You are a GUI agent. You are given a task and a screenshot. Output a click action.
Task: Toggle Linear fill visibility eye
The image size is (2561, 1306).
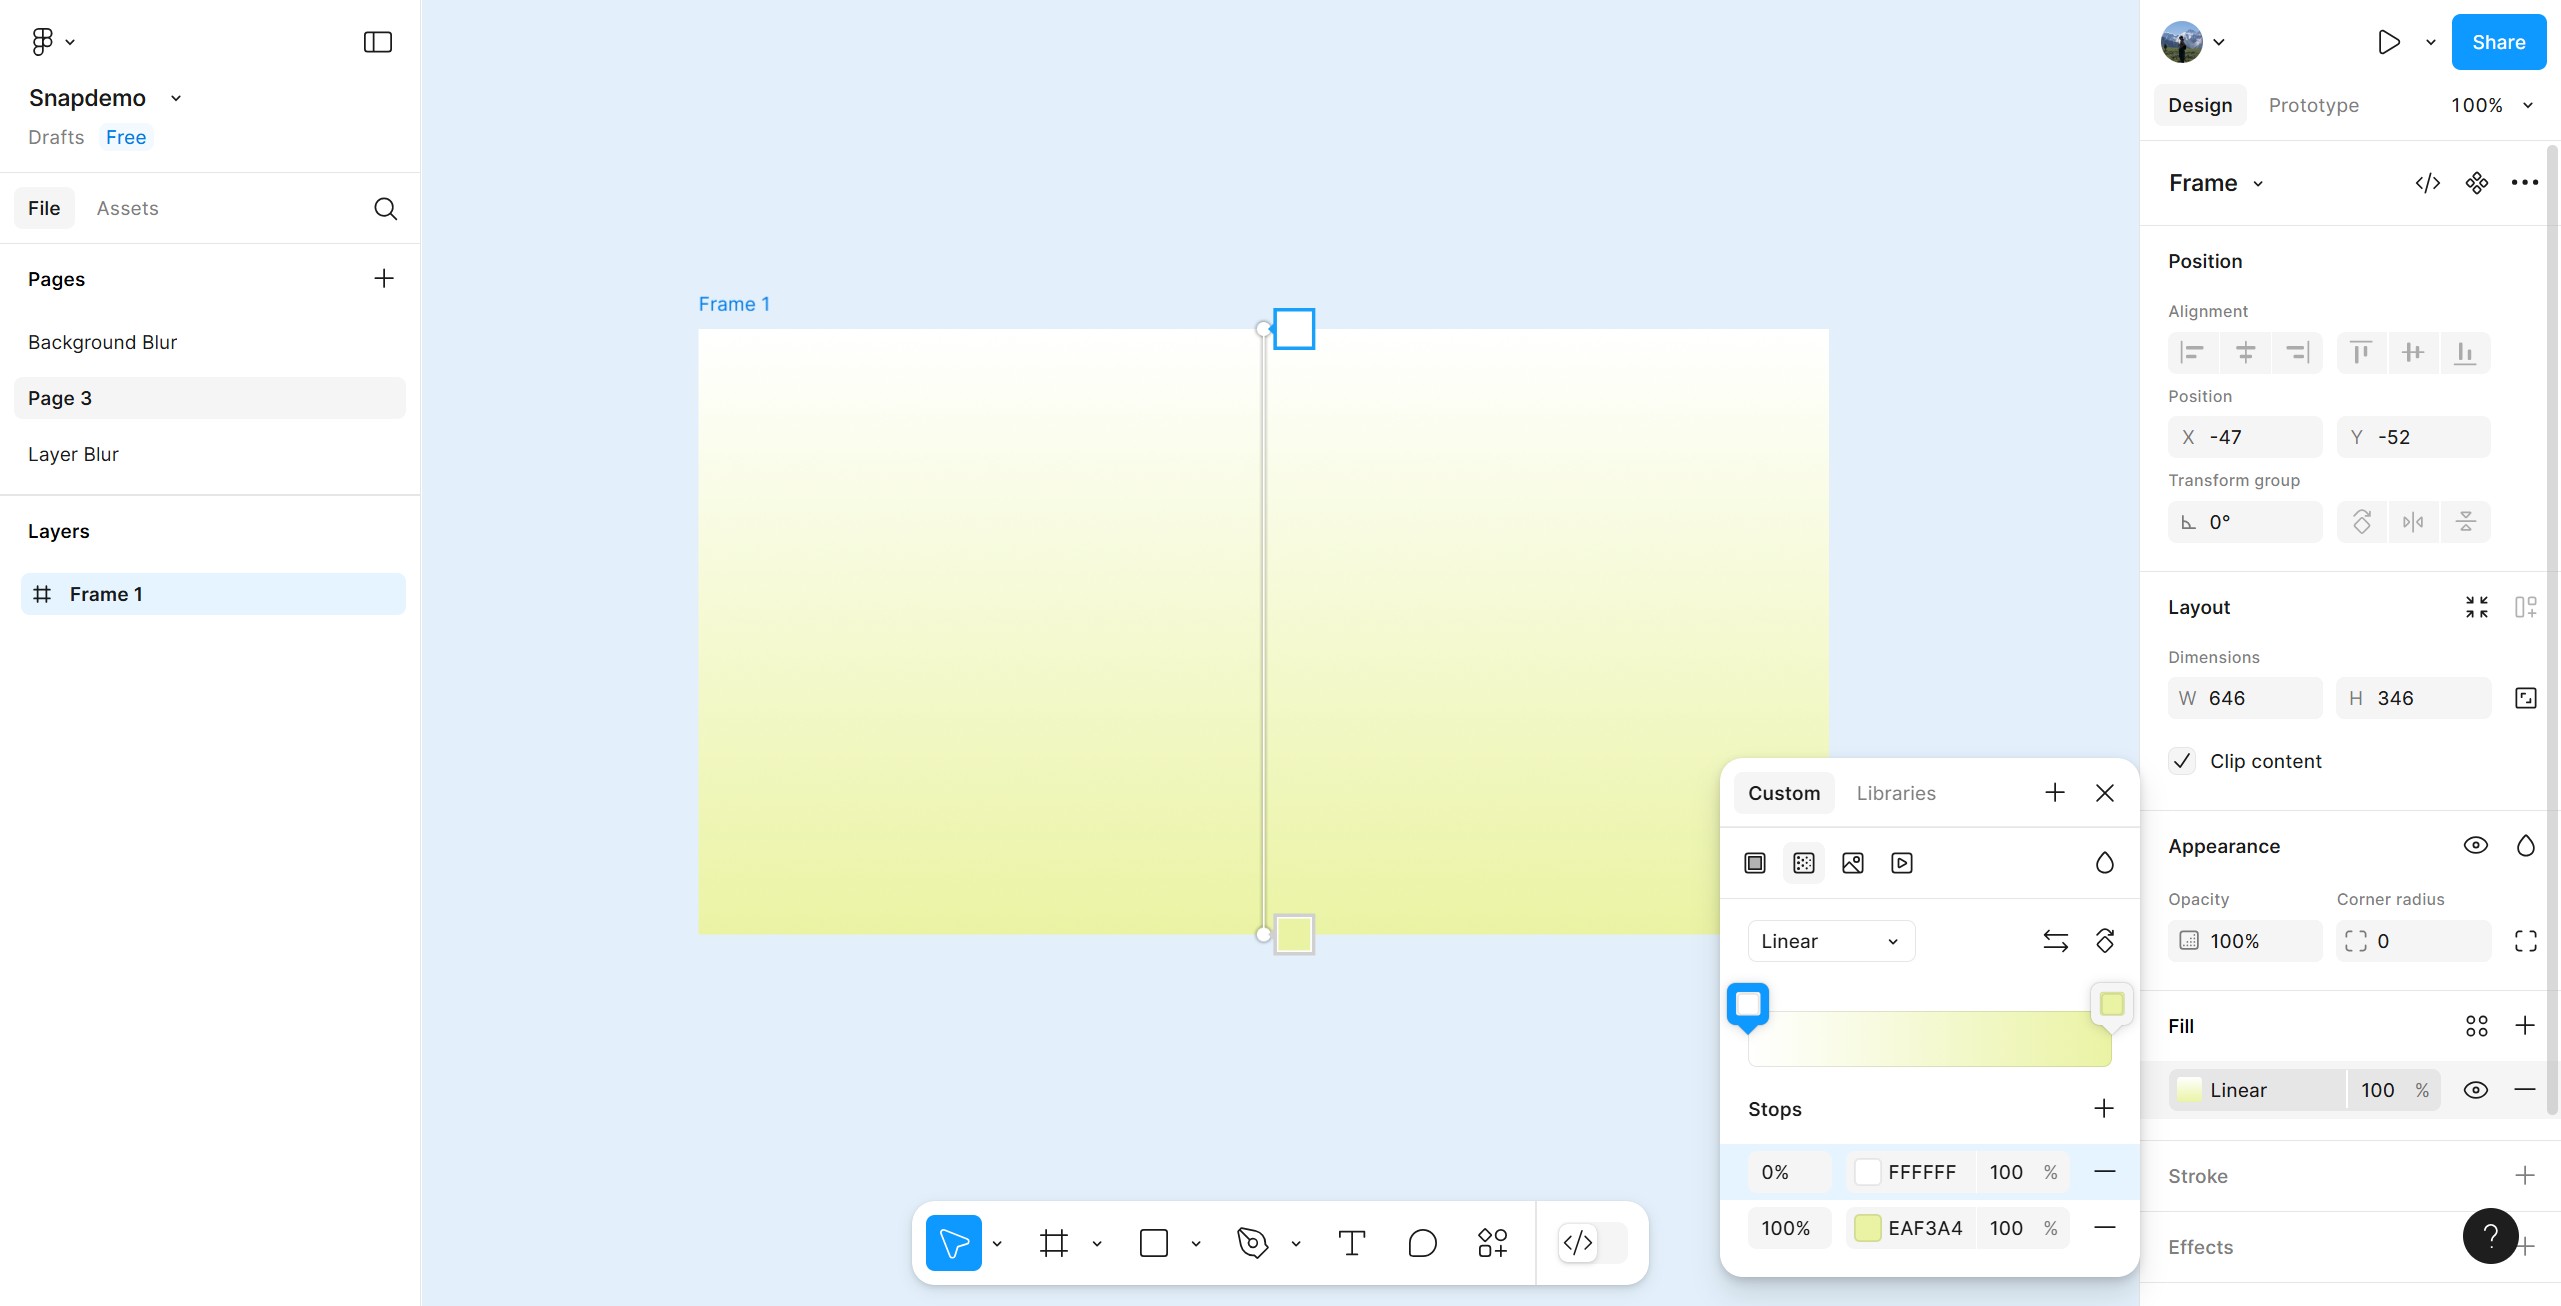(2476, 1090)
